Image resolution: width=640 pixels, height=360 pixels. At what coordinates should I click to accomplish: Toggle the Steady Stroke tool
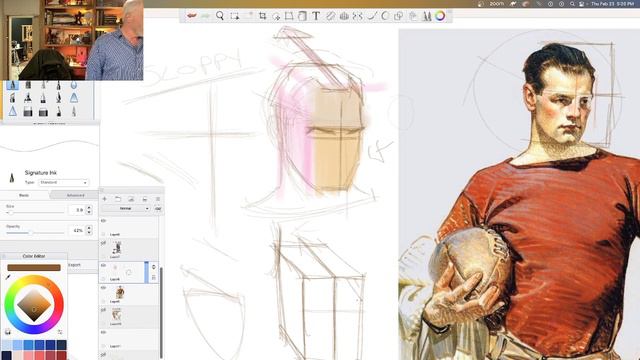[x=371, y=16]
